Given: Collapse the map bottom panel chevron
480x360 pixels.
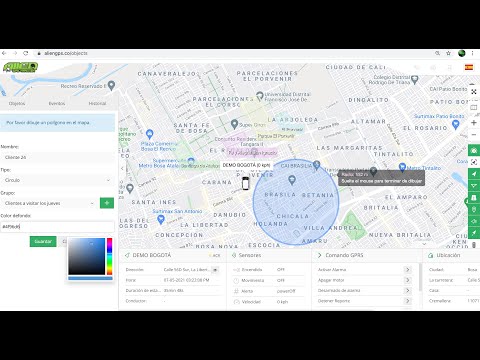Looking at the screenshot, I should pyautogui.click(x=424, y=244).
